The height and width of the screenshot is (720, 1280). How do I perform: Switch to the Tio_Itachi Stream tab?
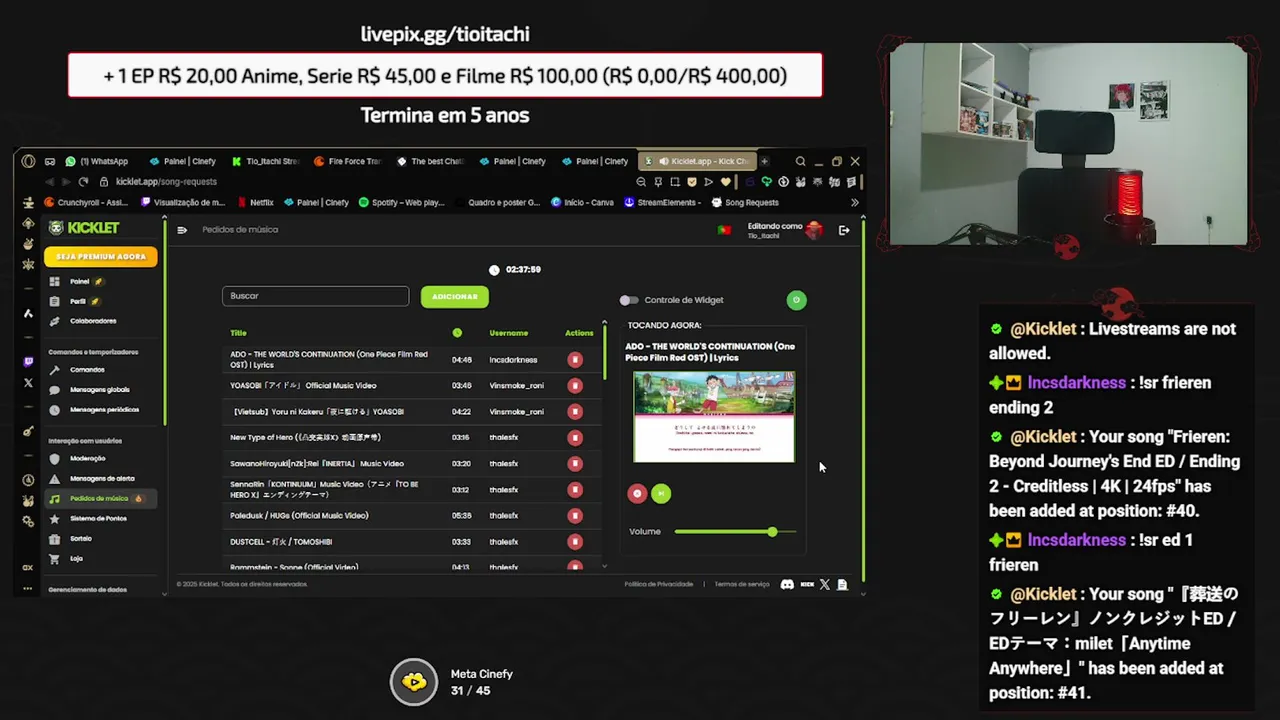click(265, 161)
